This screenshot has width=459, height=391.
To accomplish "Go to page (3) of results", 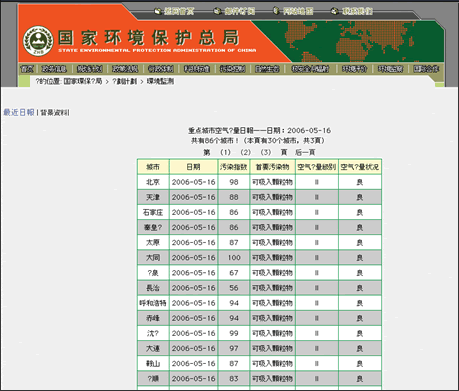I will (x=266, y=152).
